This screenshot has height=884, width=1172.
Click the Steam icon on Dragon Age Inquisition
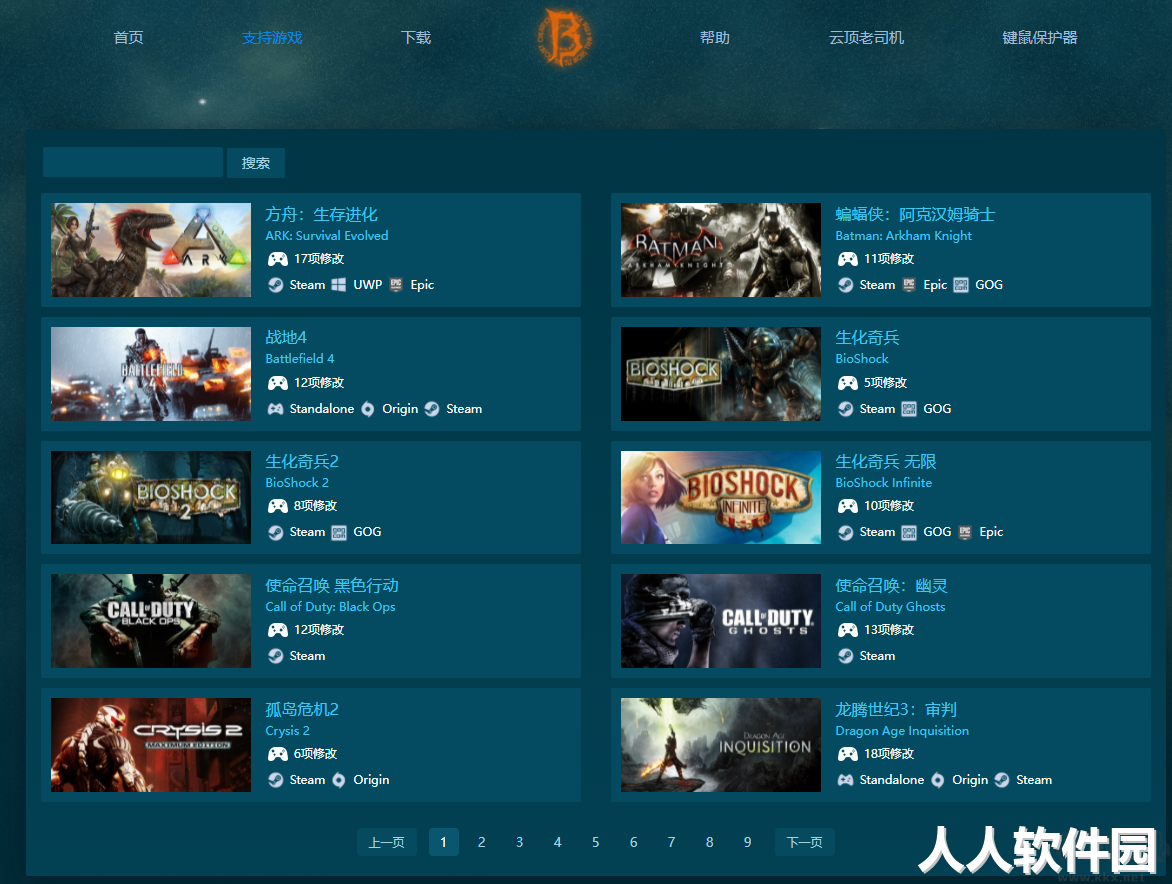click(x=1002, y=780)
